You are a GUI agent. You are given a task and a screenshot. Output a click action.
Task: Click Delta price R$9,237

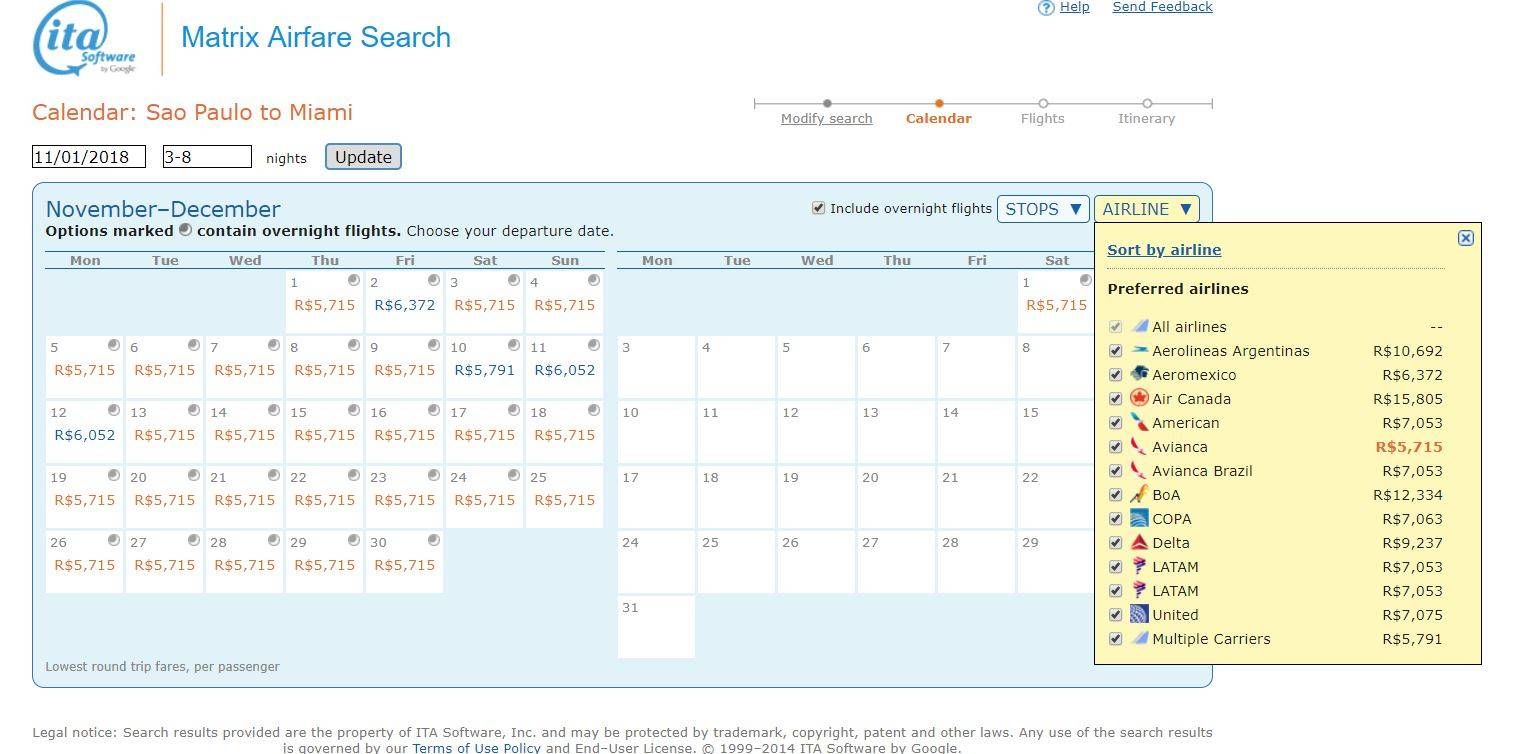[1412, 543]
